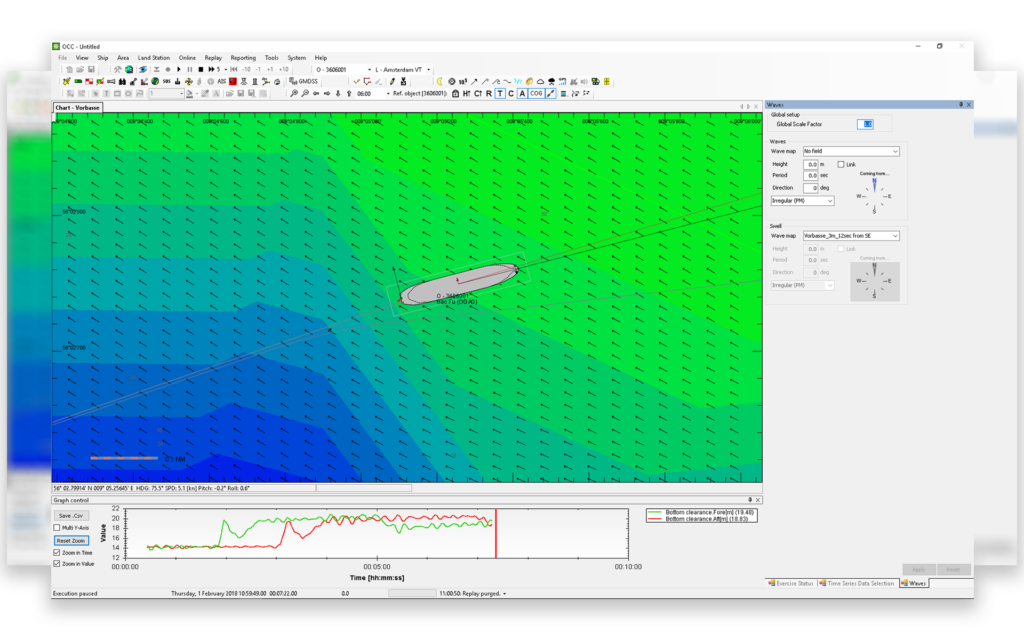Click the weather cloud icon in the toolbar
Image resolution: width=1024 pixels, height=640 pixels.
tap(539, 81)
